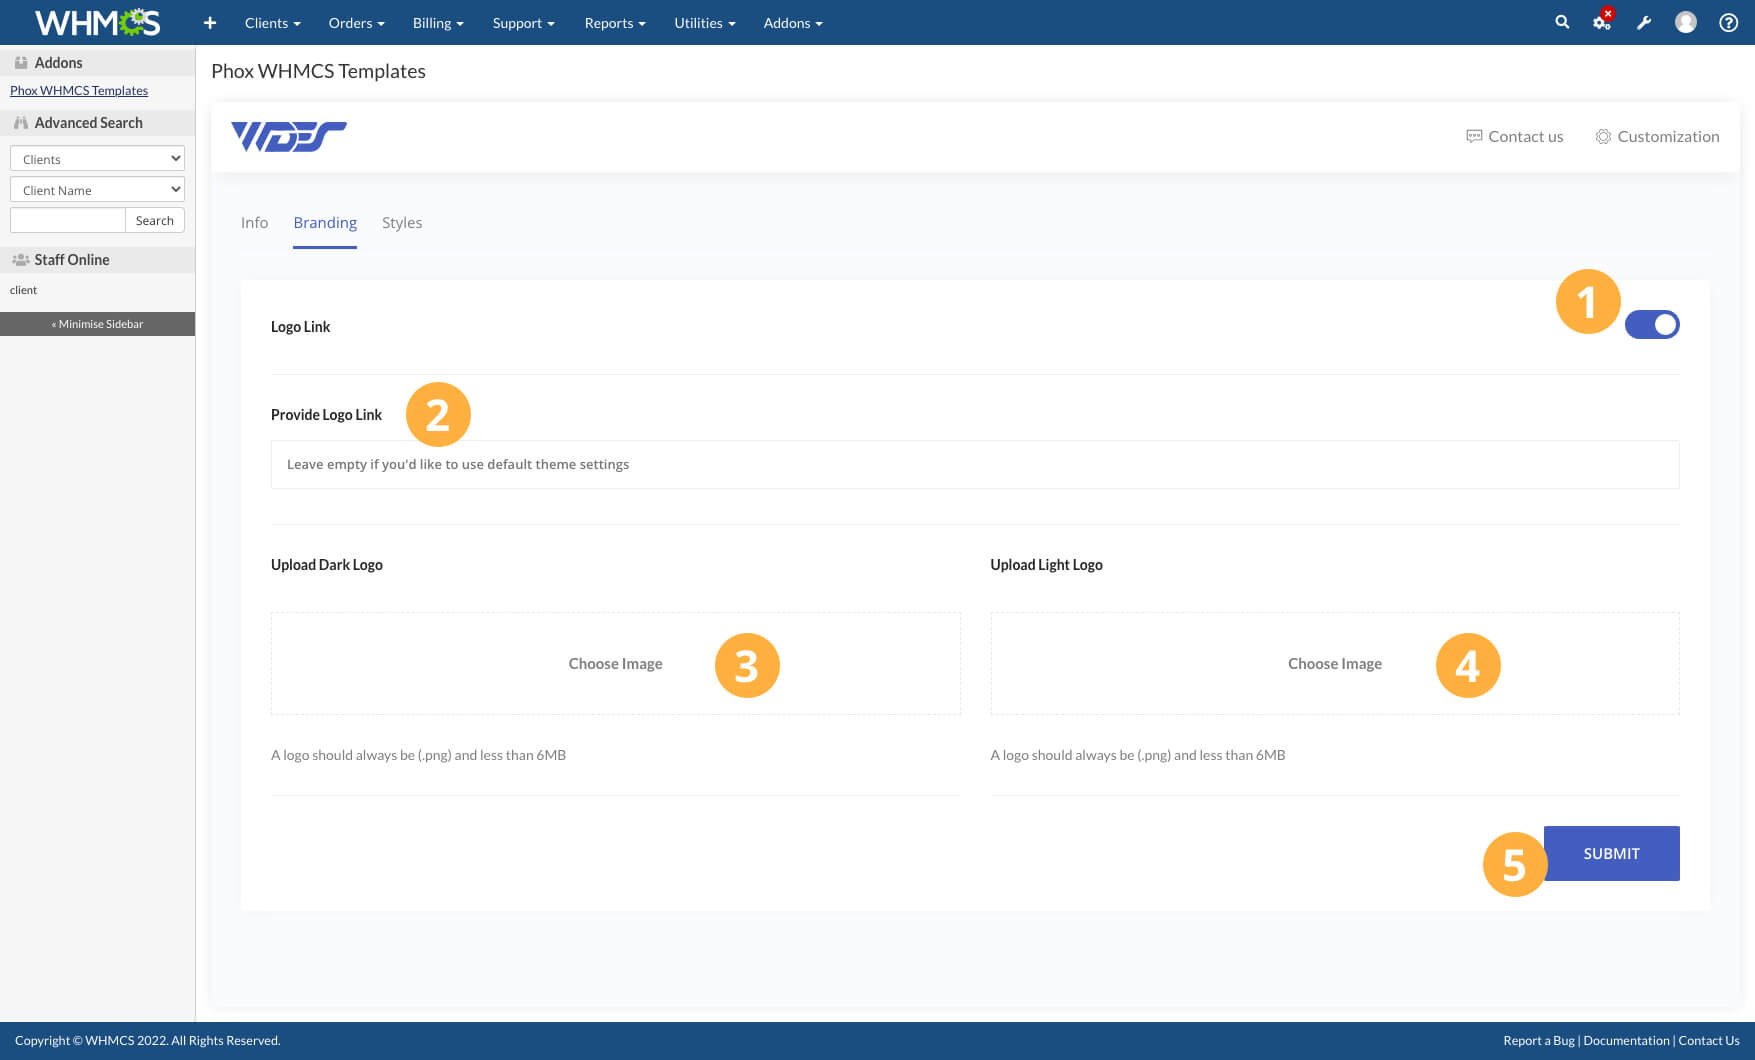Viewport: 1755px width, 1060px height.
Task: Open the account menu via the avatar icon
Action: (x=1686, y=22)
